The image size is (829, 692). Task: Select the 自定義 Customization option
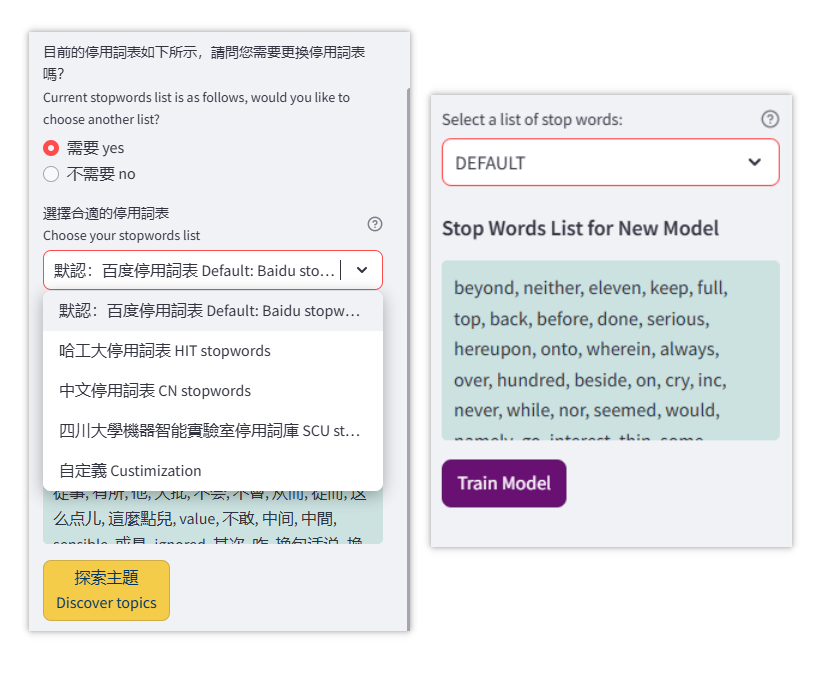pos(130,468)
